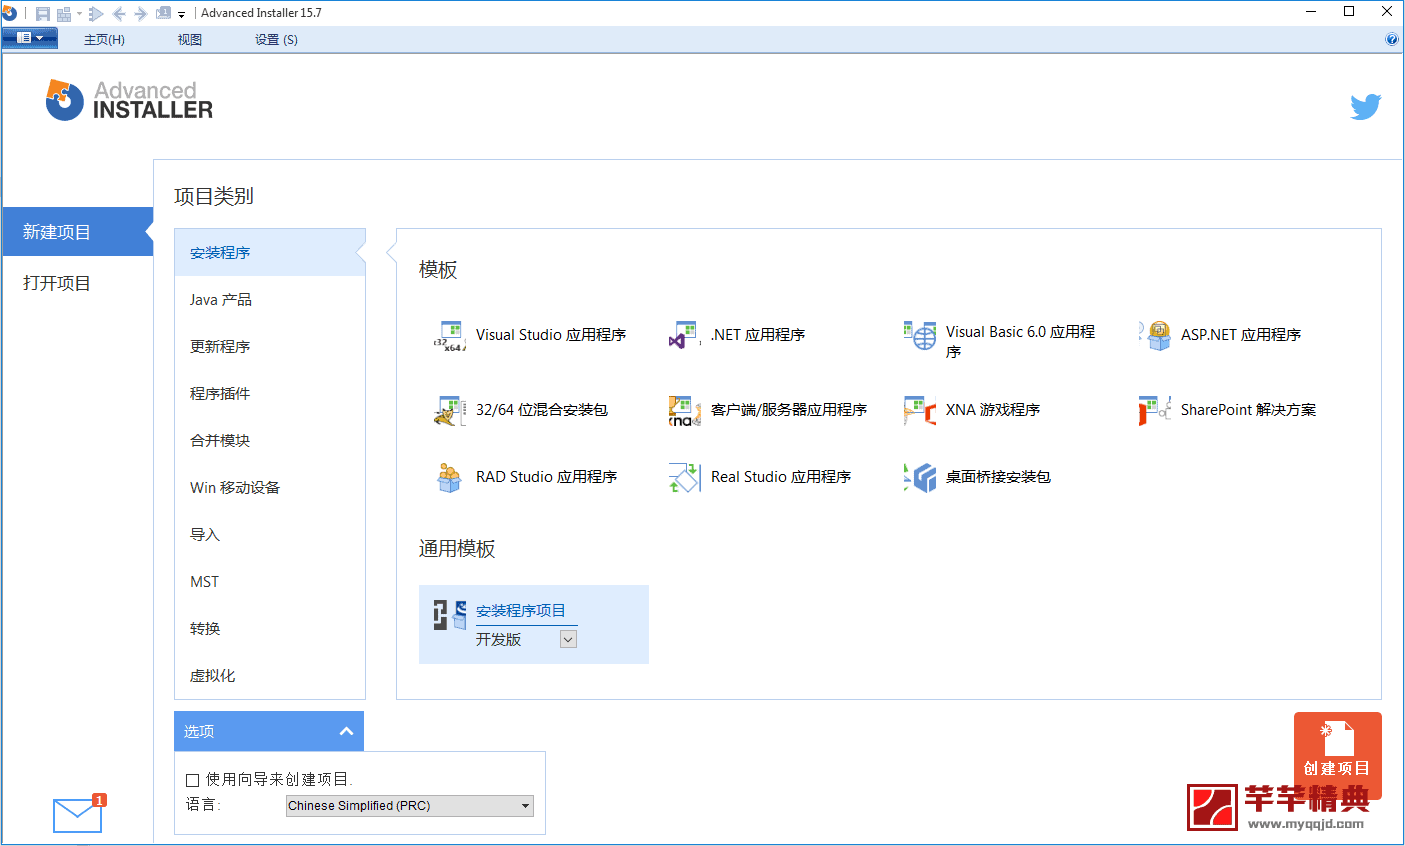Image resolution: width=1405 pixels, height=846 pixels.
Task: Open the quick access toolbar customize arrow
Action: pos(182,14)
